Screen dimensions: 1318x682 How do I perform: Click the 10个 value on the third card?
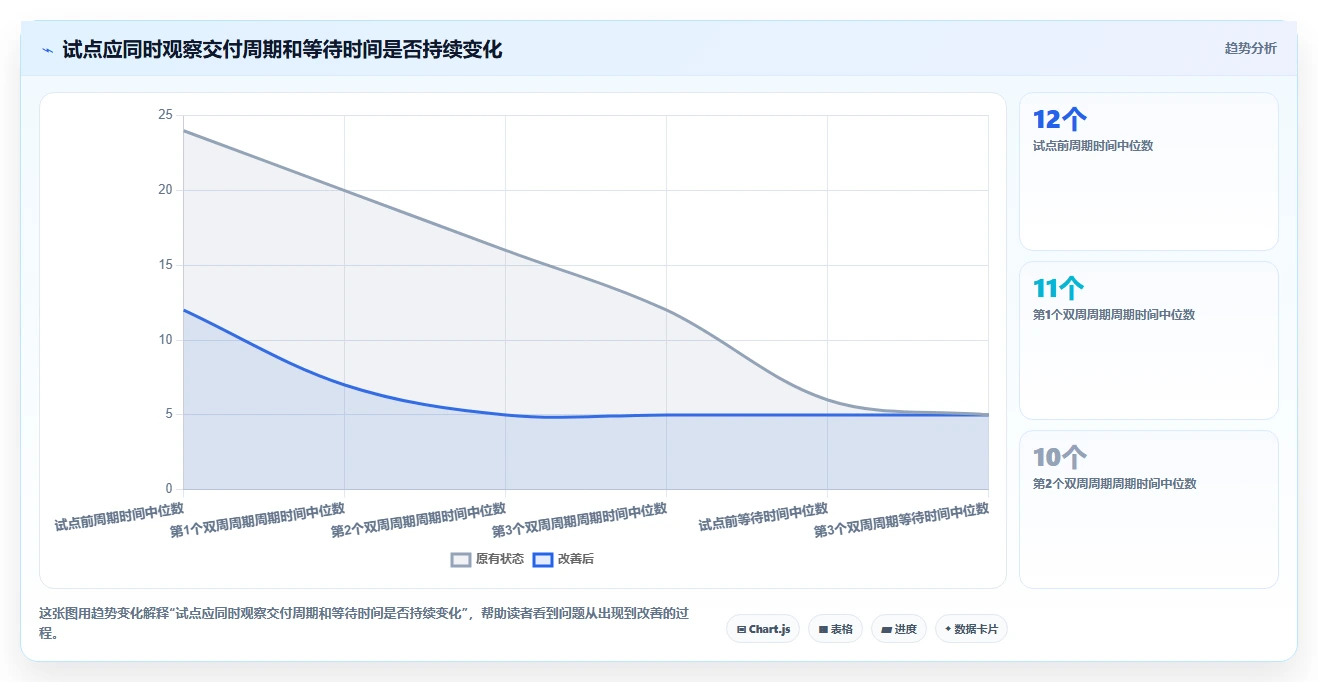[x=1059, y=458]
